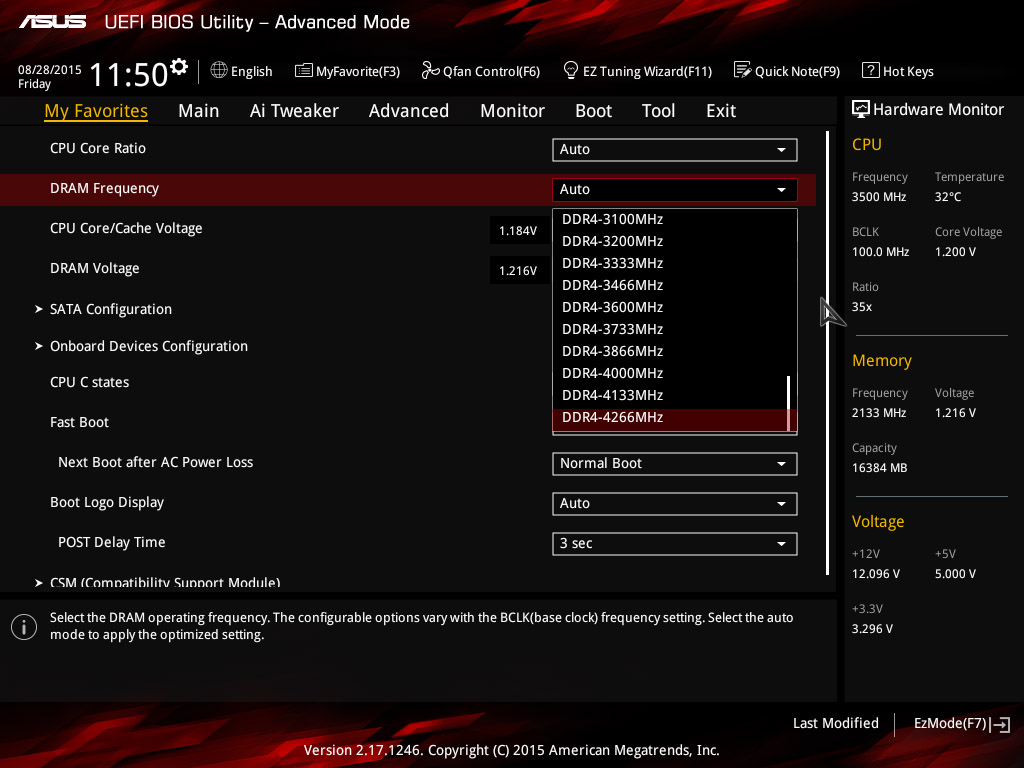The height and width of the screenshot is (768, 1024).
Task: Click the globe language icon
Action: (219, 70)
